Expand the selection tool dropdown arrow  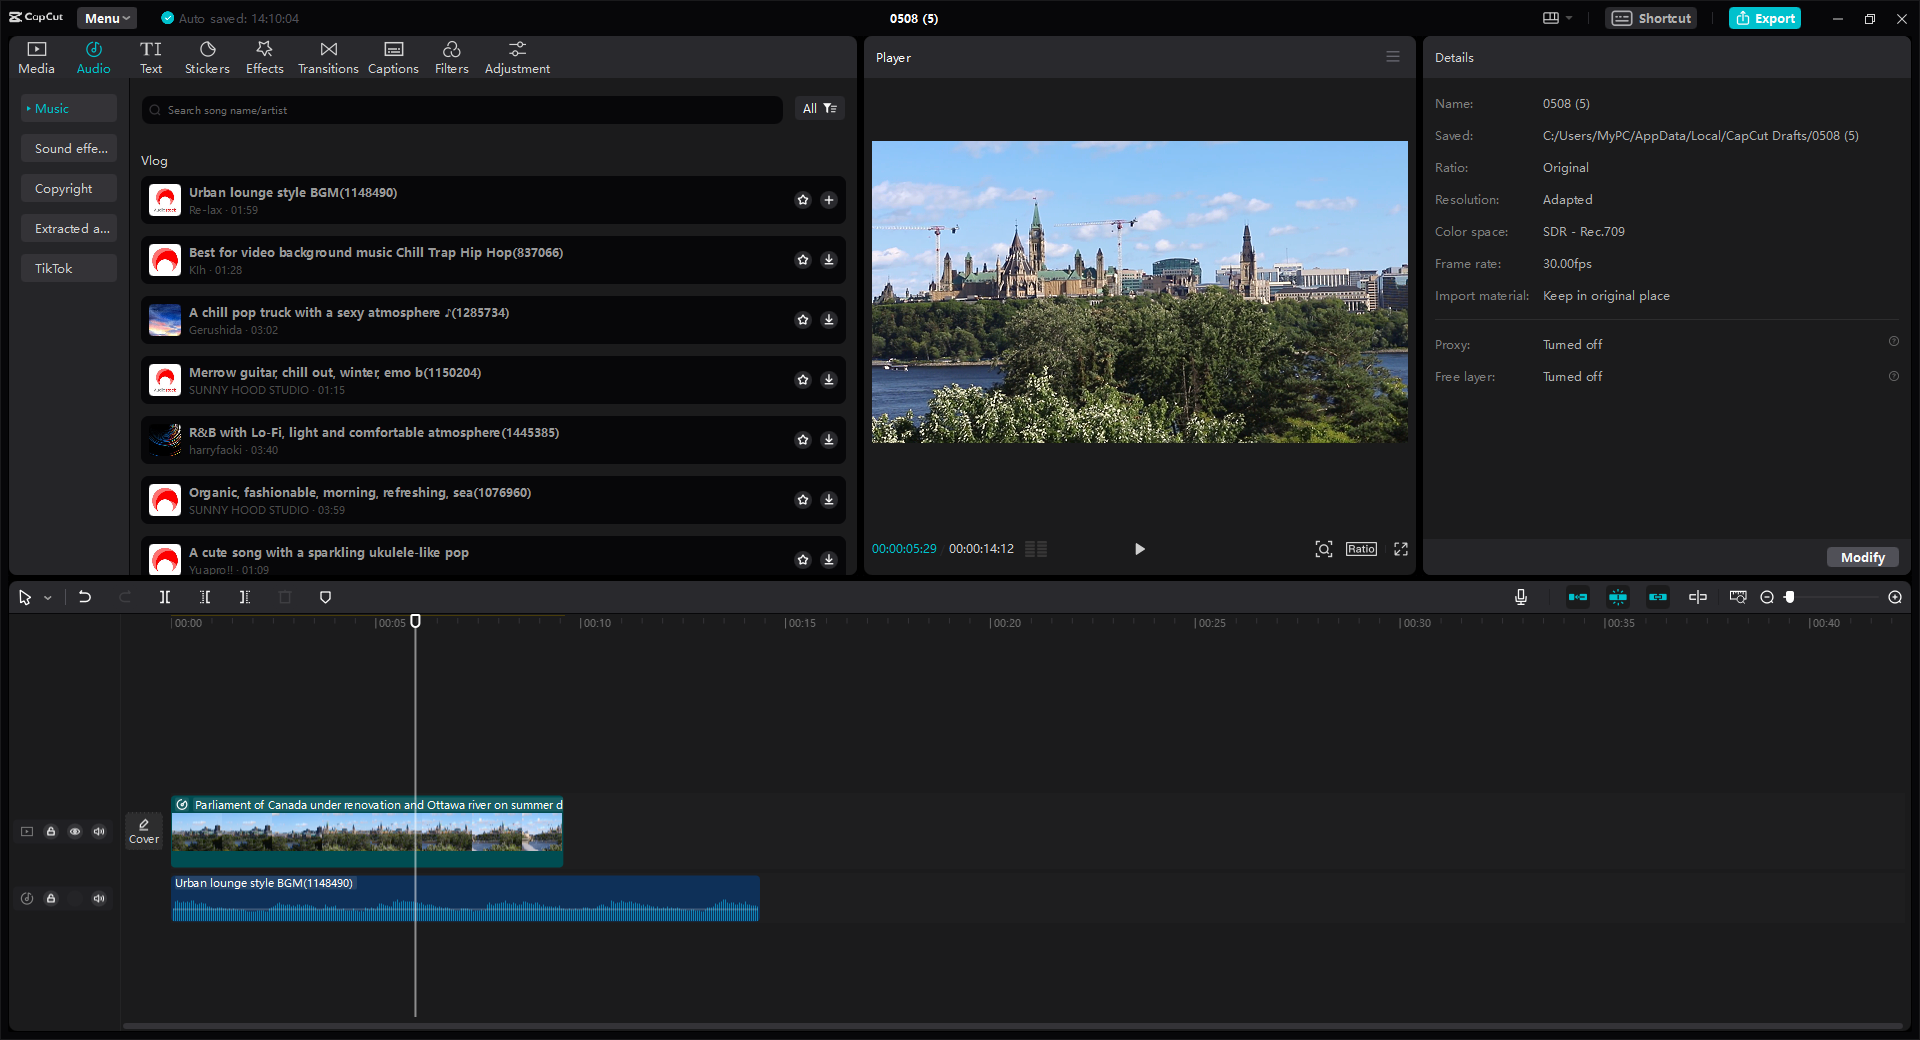click(46, 597)
